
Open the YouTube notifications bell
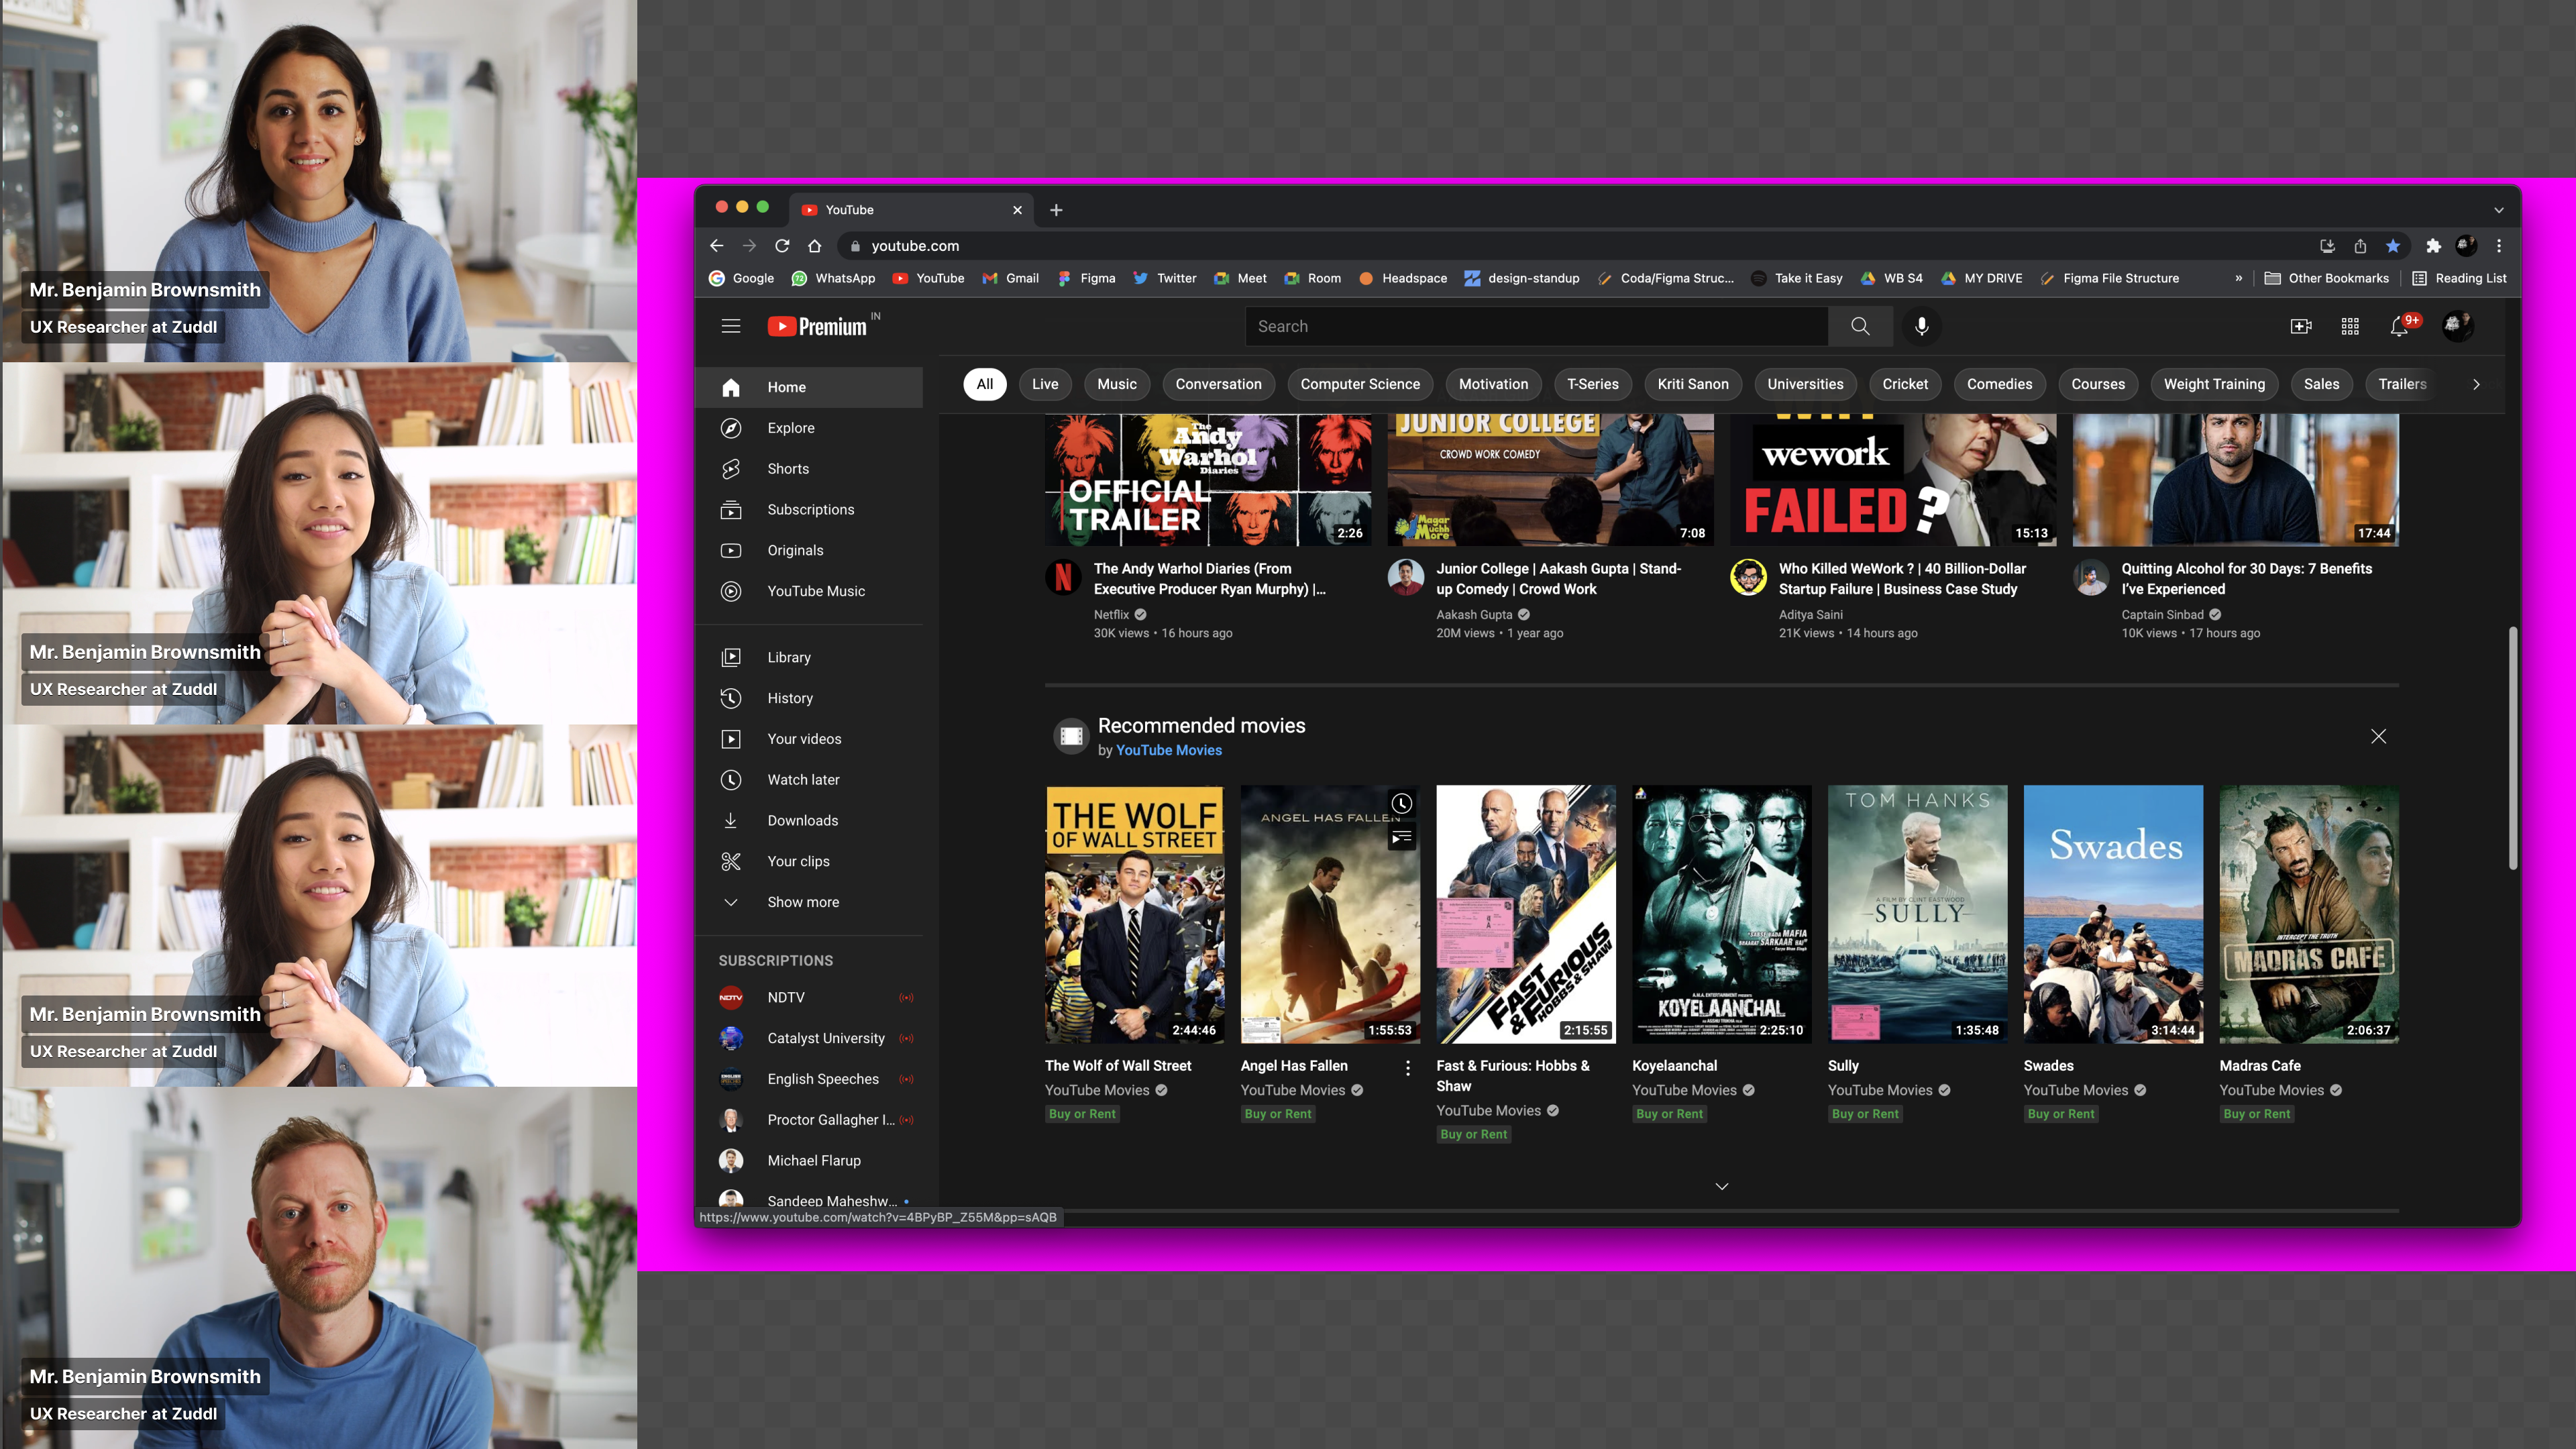tap(2399, 326)
